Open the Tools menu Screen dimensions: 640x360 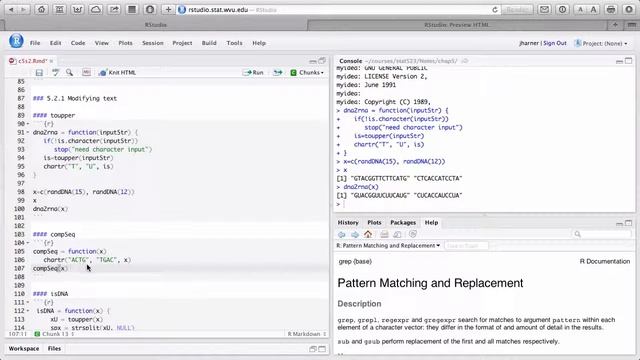coord(234,43)
